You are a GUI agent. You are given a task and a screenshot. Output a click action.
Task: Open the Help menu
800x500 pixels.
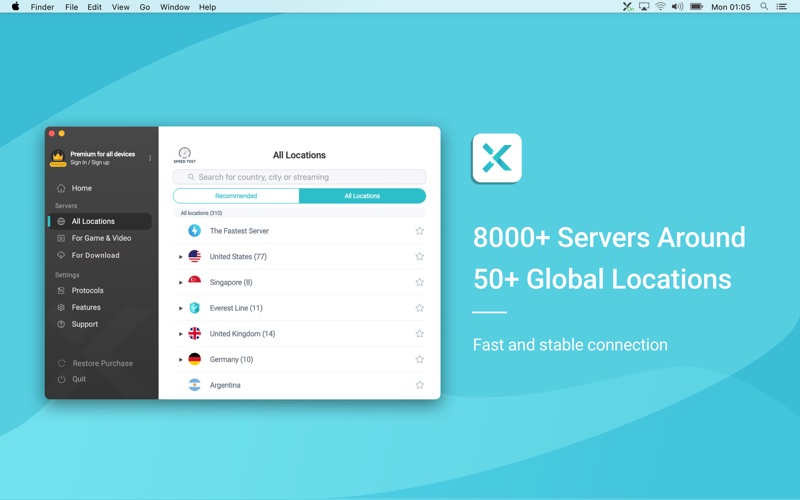click(207, 7)
